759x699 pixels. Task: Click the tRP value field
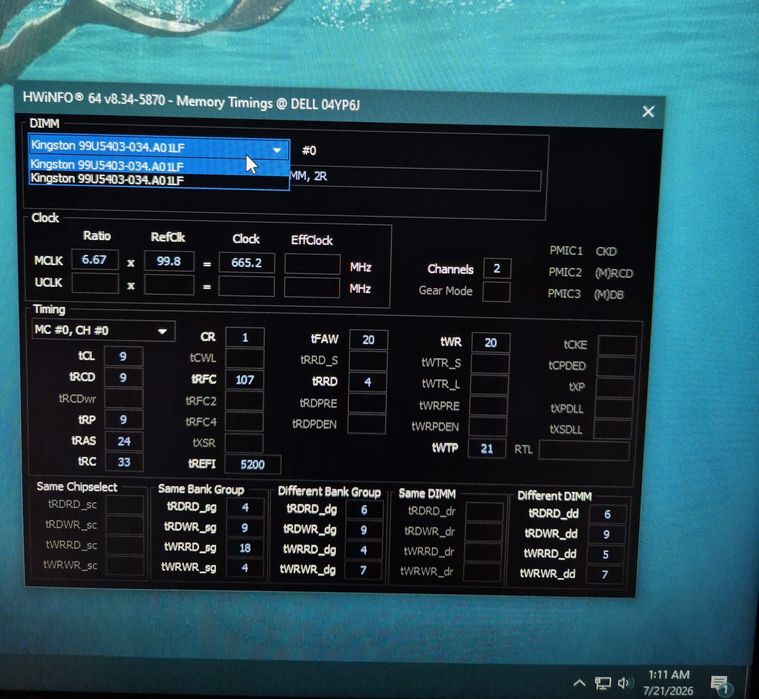pyautogui.click(x=123, y=420)
